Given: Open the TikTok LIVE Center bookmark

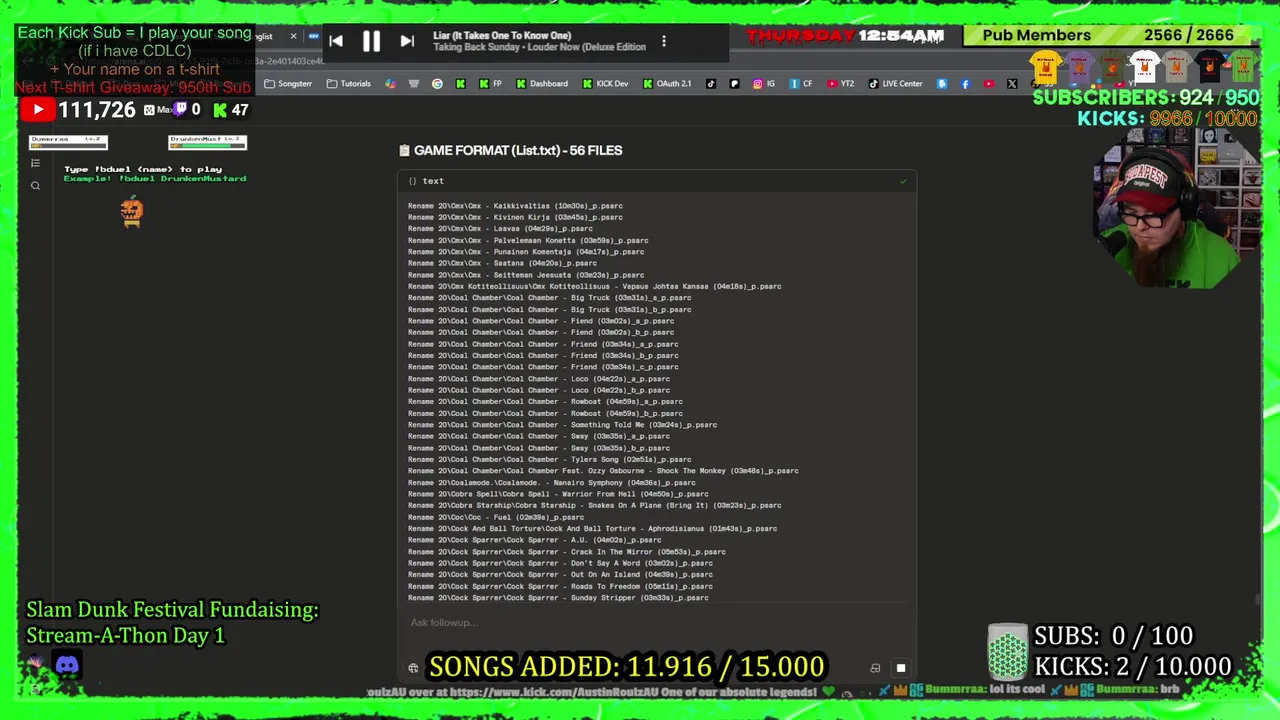Looking at the screenshot, I should [x=895, y=84].
